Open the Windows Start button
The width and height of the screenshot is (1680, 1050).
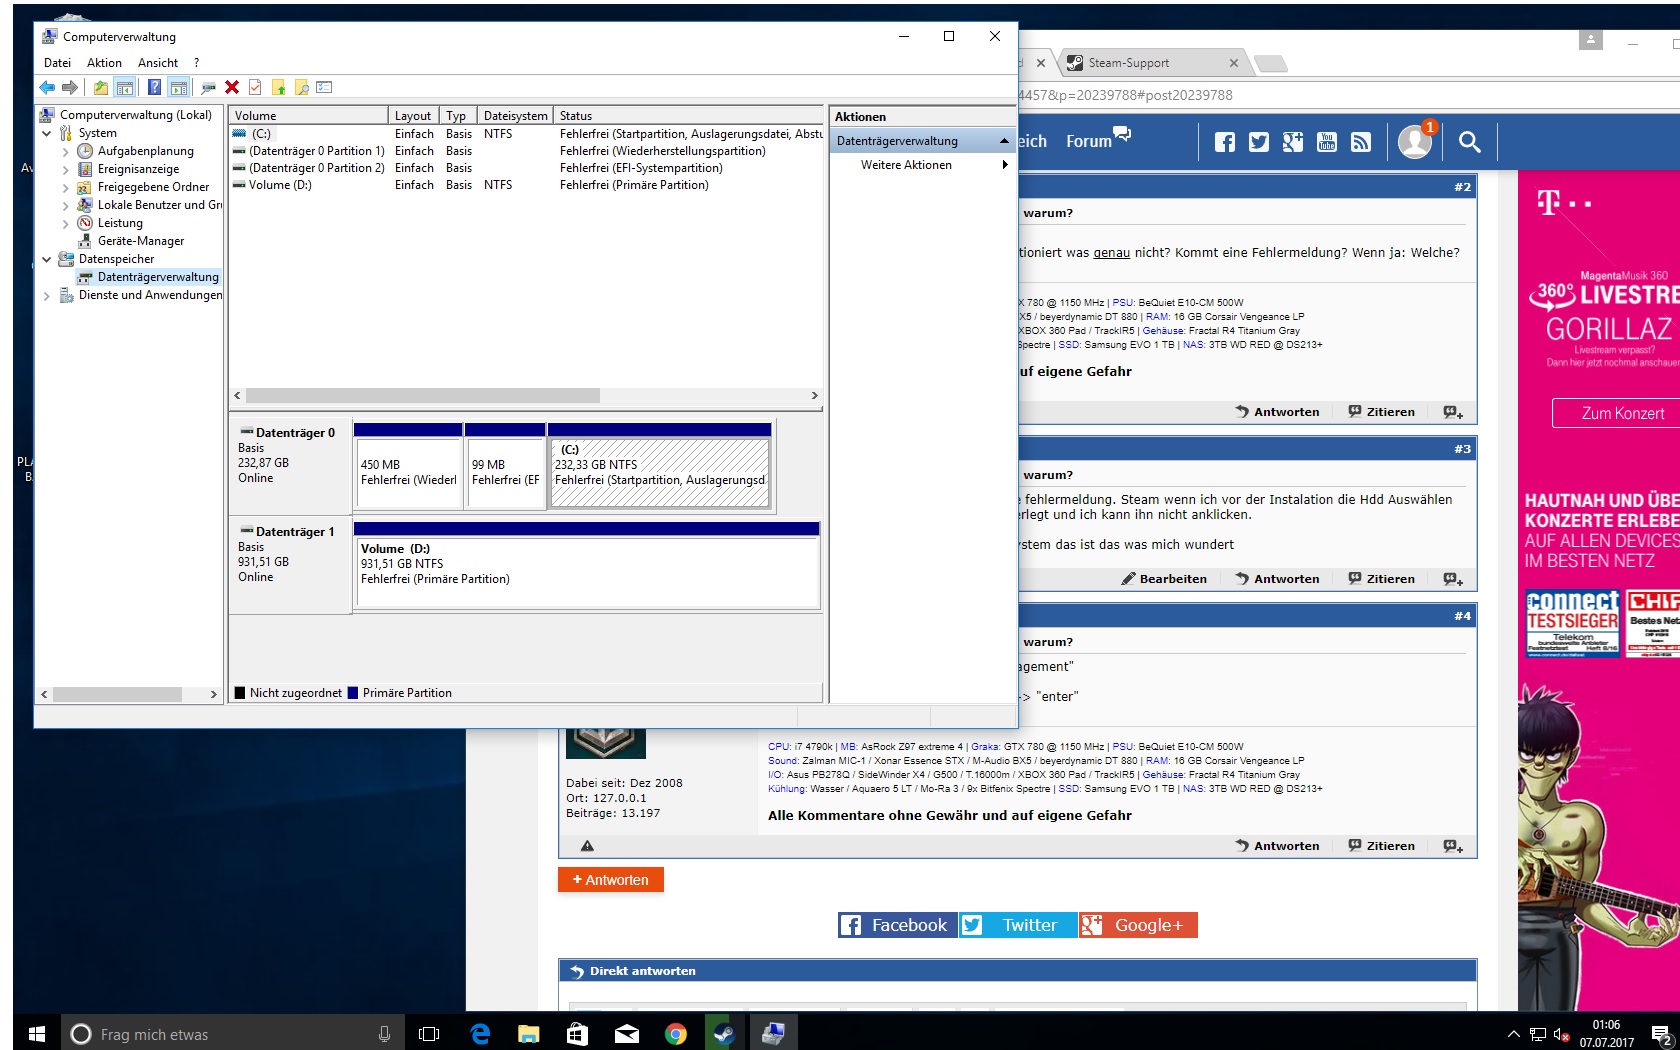tap(37, 1034)
